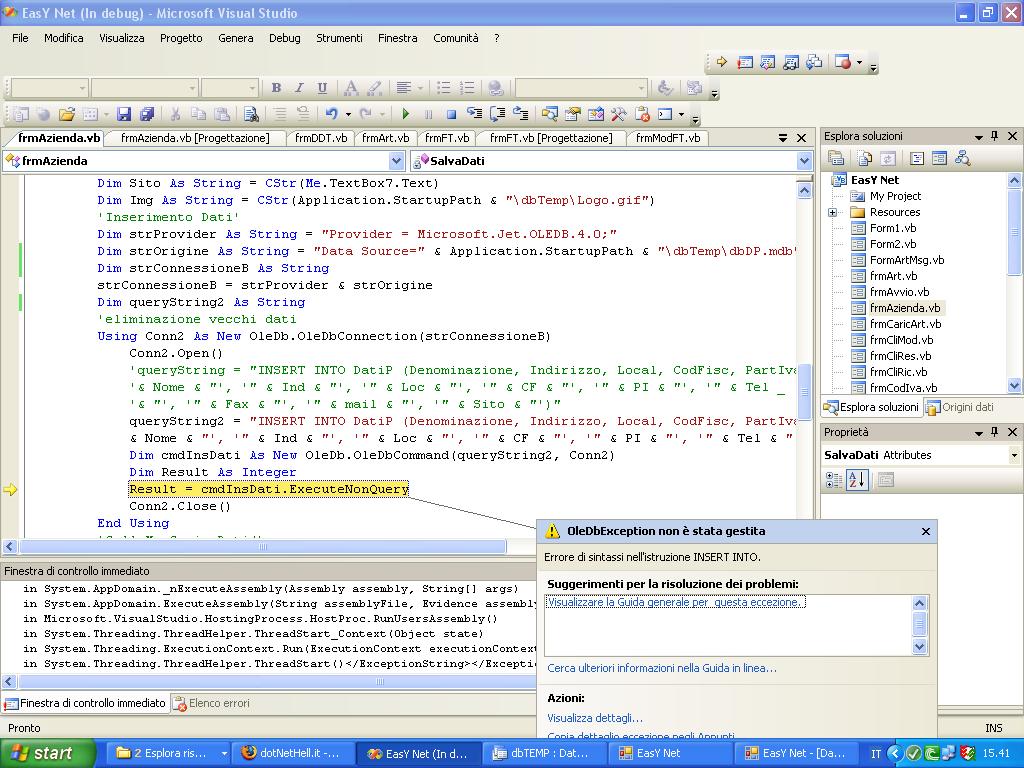Switch to frmDDT.vb tab

[x=321, y=138]
